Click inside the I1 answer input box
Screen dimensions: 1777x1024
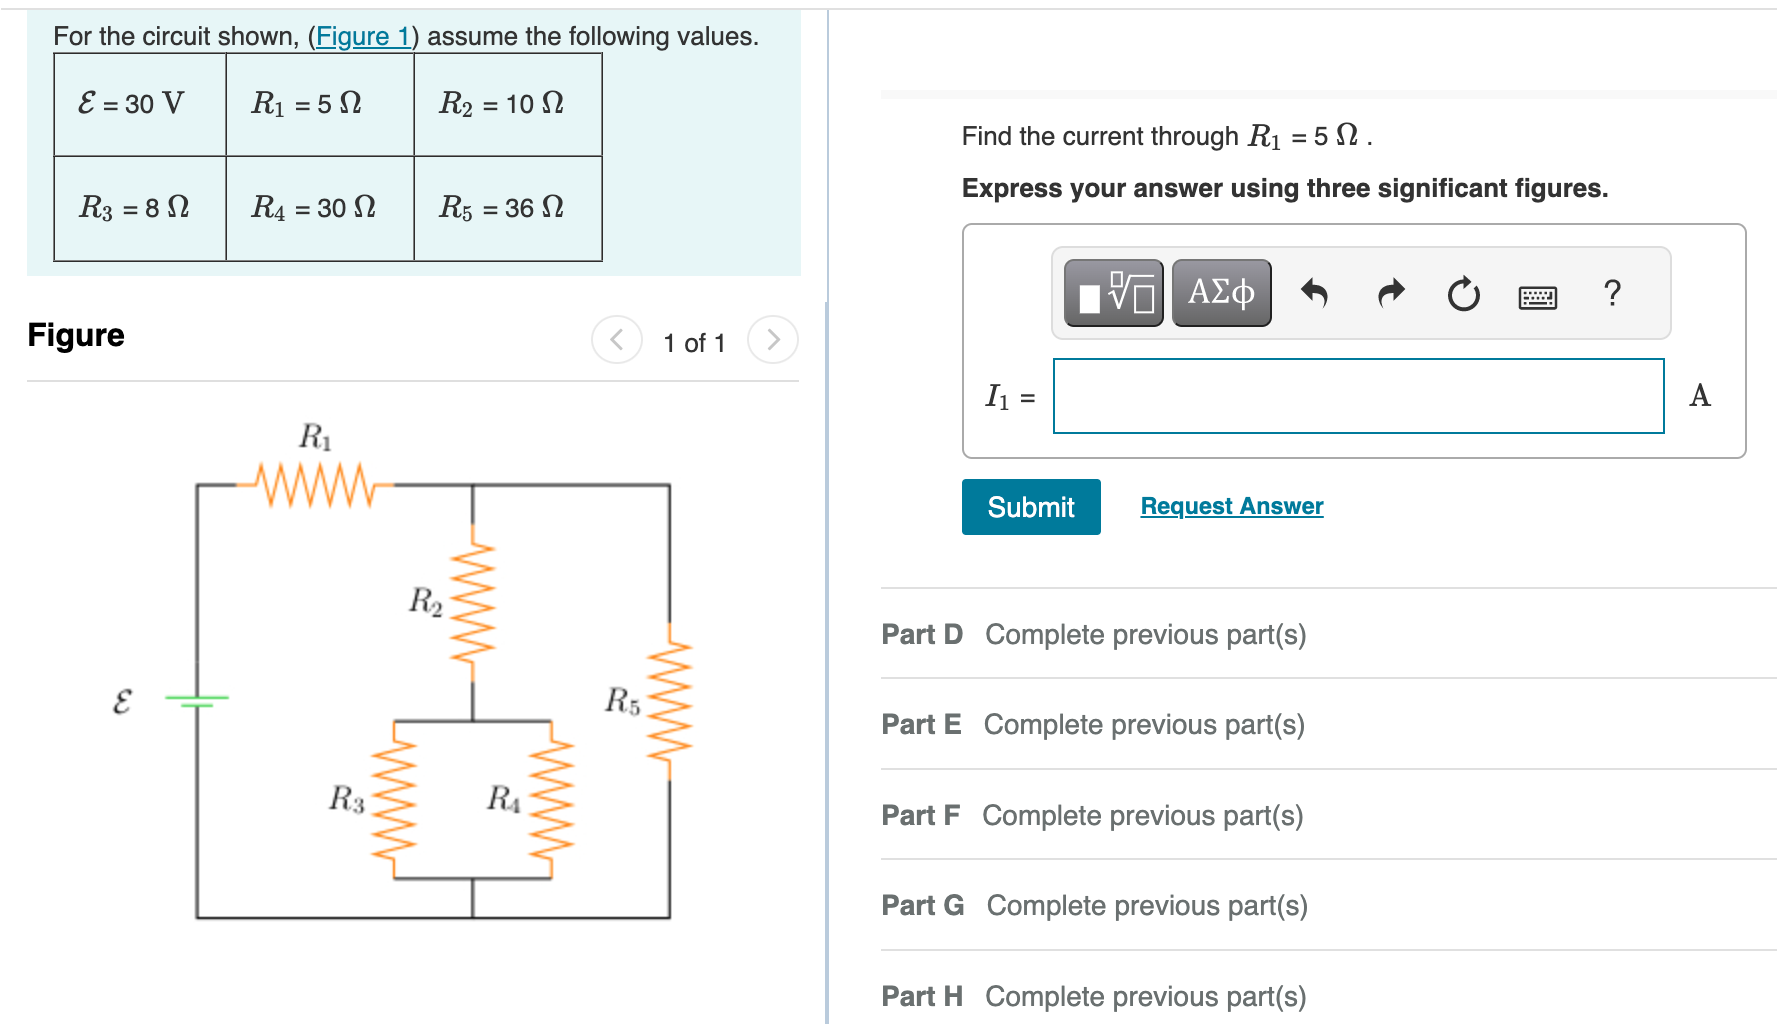(1357, 396)
